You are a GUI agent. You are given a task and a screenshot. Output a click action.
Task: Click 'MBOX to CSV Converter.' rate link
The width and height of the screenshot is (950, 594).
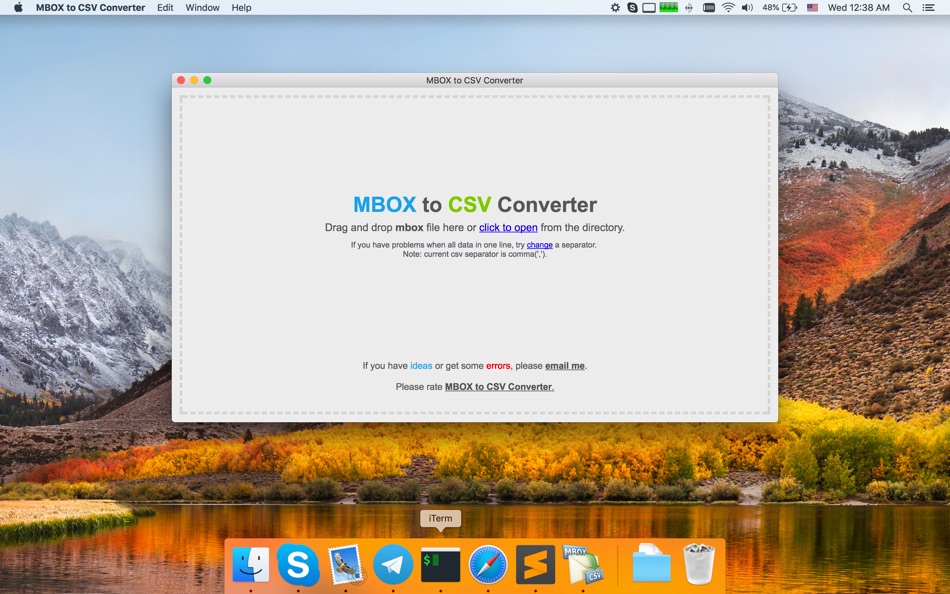499,387
